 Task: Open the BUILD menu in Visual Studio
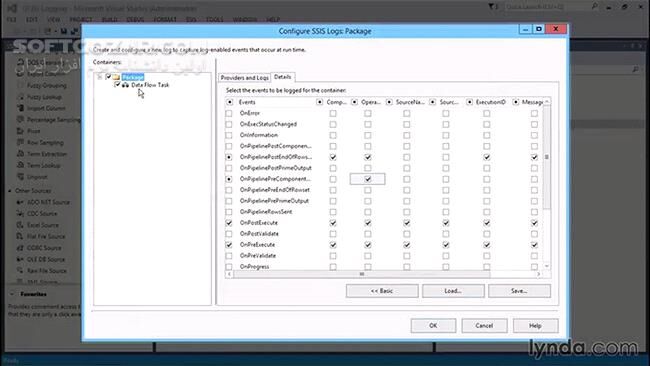coord(109,19)
